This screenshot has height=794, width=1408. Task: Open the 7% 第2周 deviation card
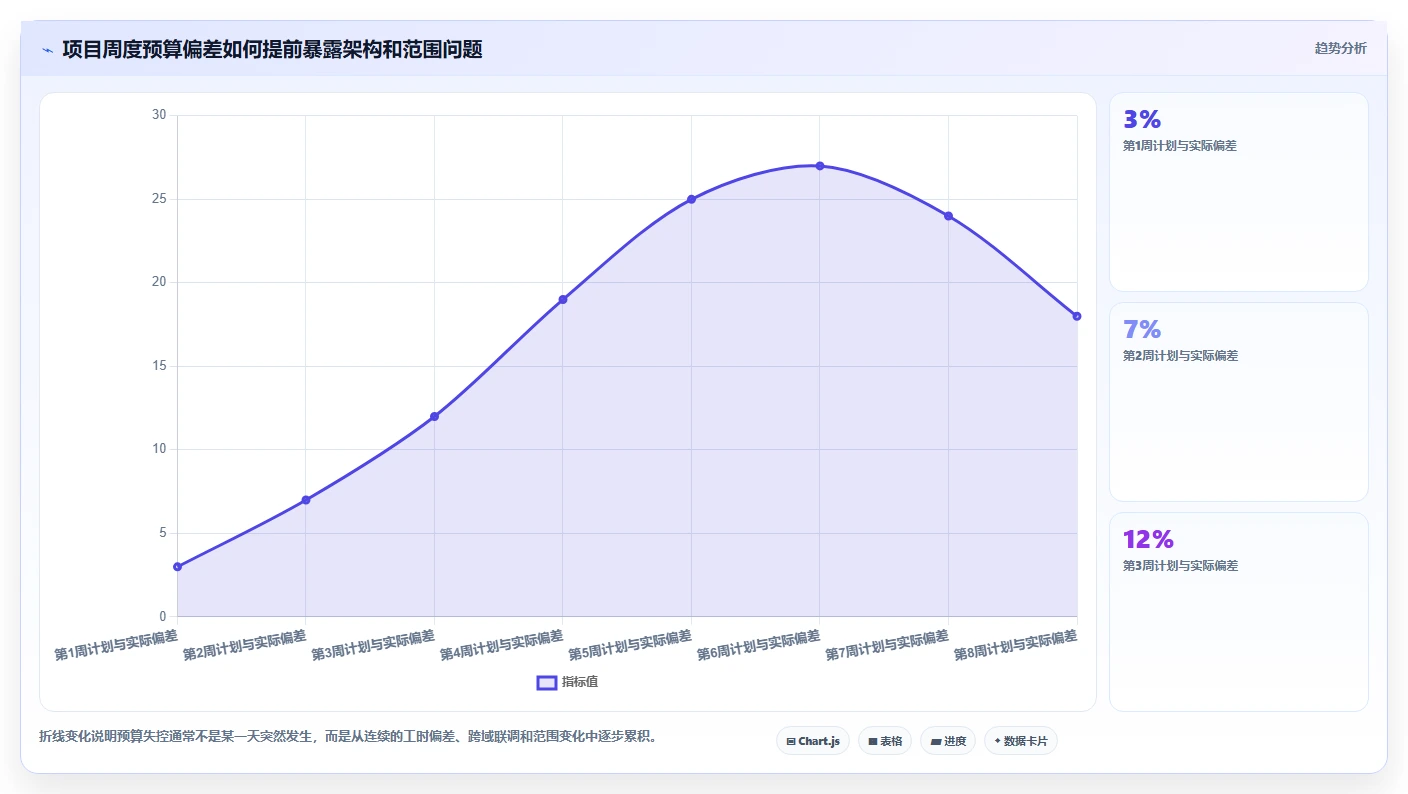coord(1239,402)
